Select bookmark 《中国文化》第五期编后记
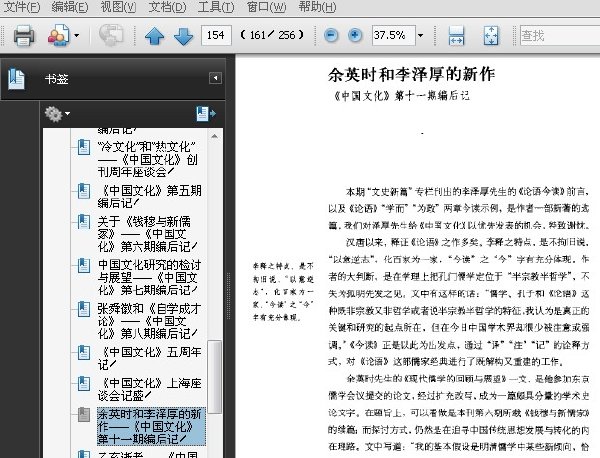Image resolution: width=600 pixels, height=458 pixels. click(x=149, y=197)
